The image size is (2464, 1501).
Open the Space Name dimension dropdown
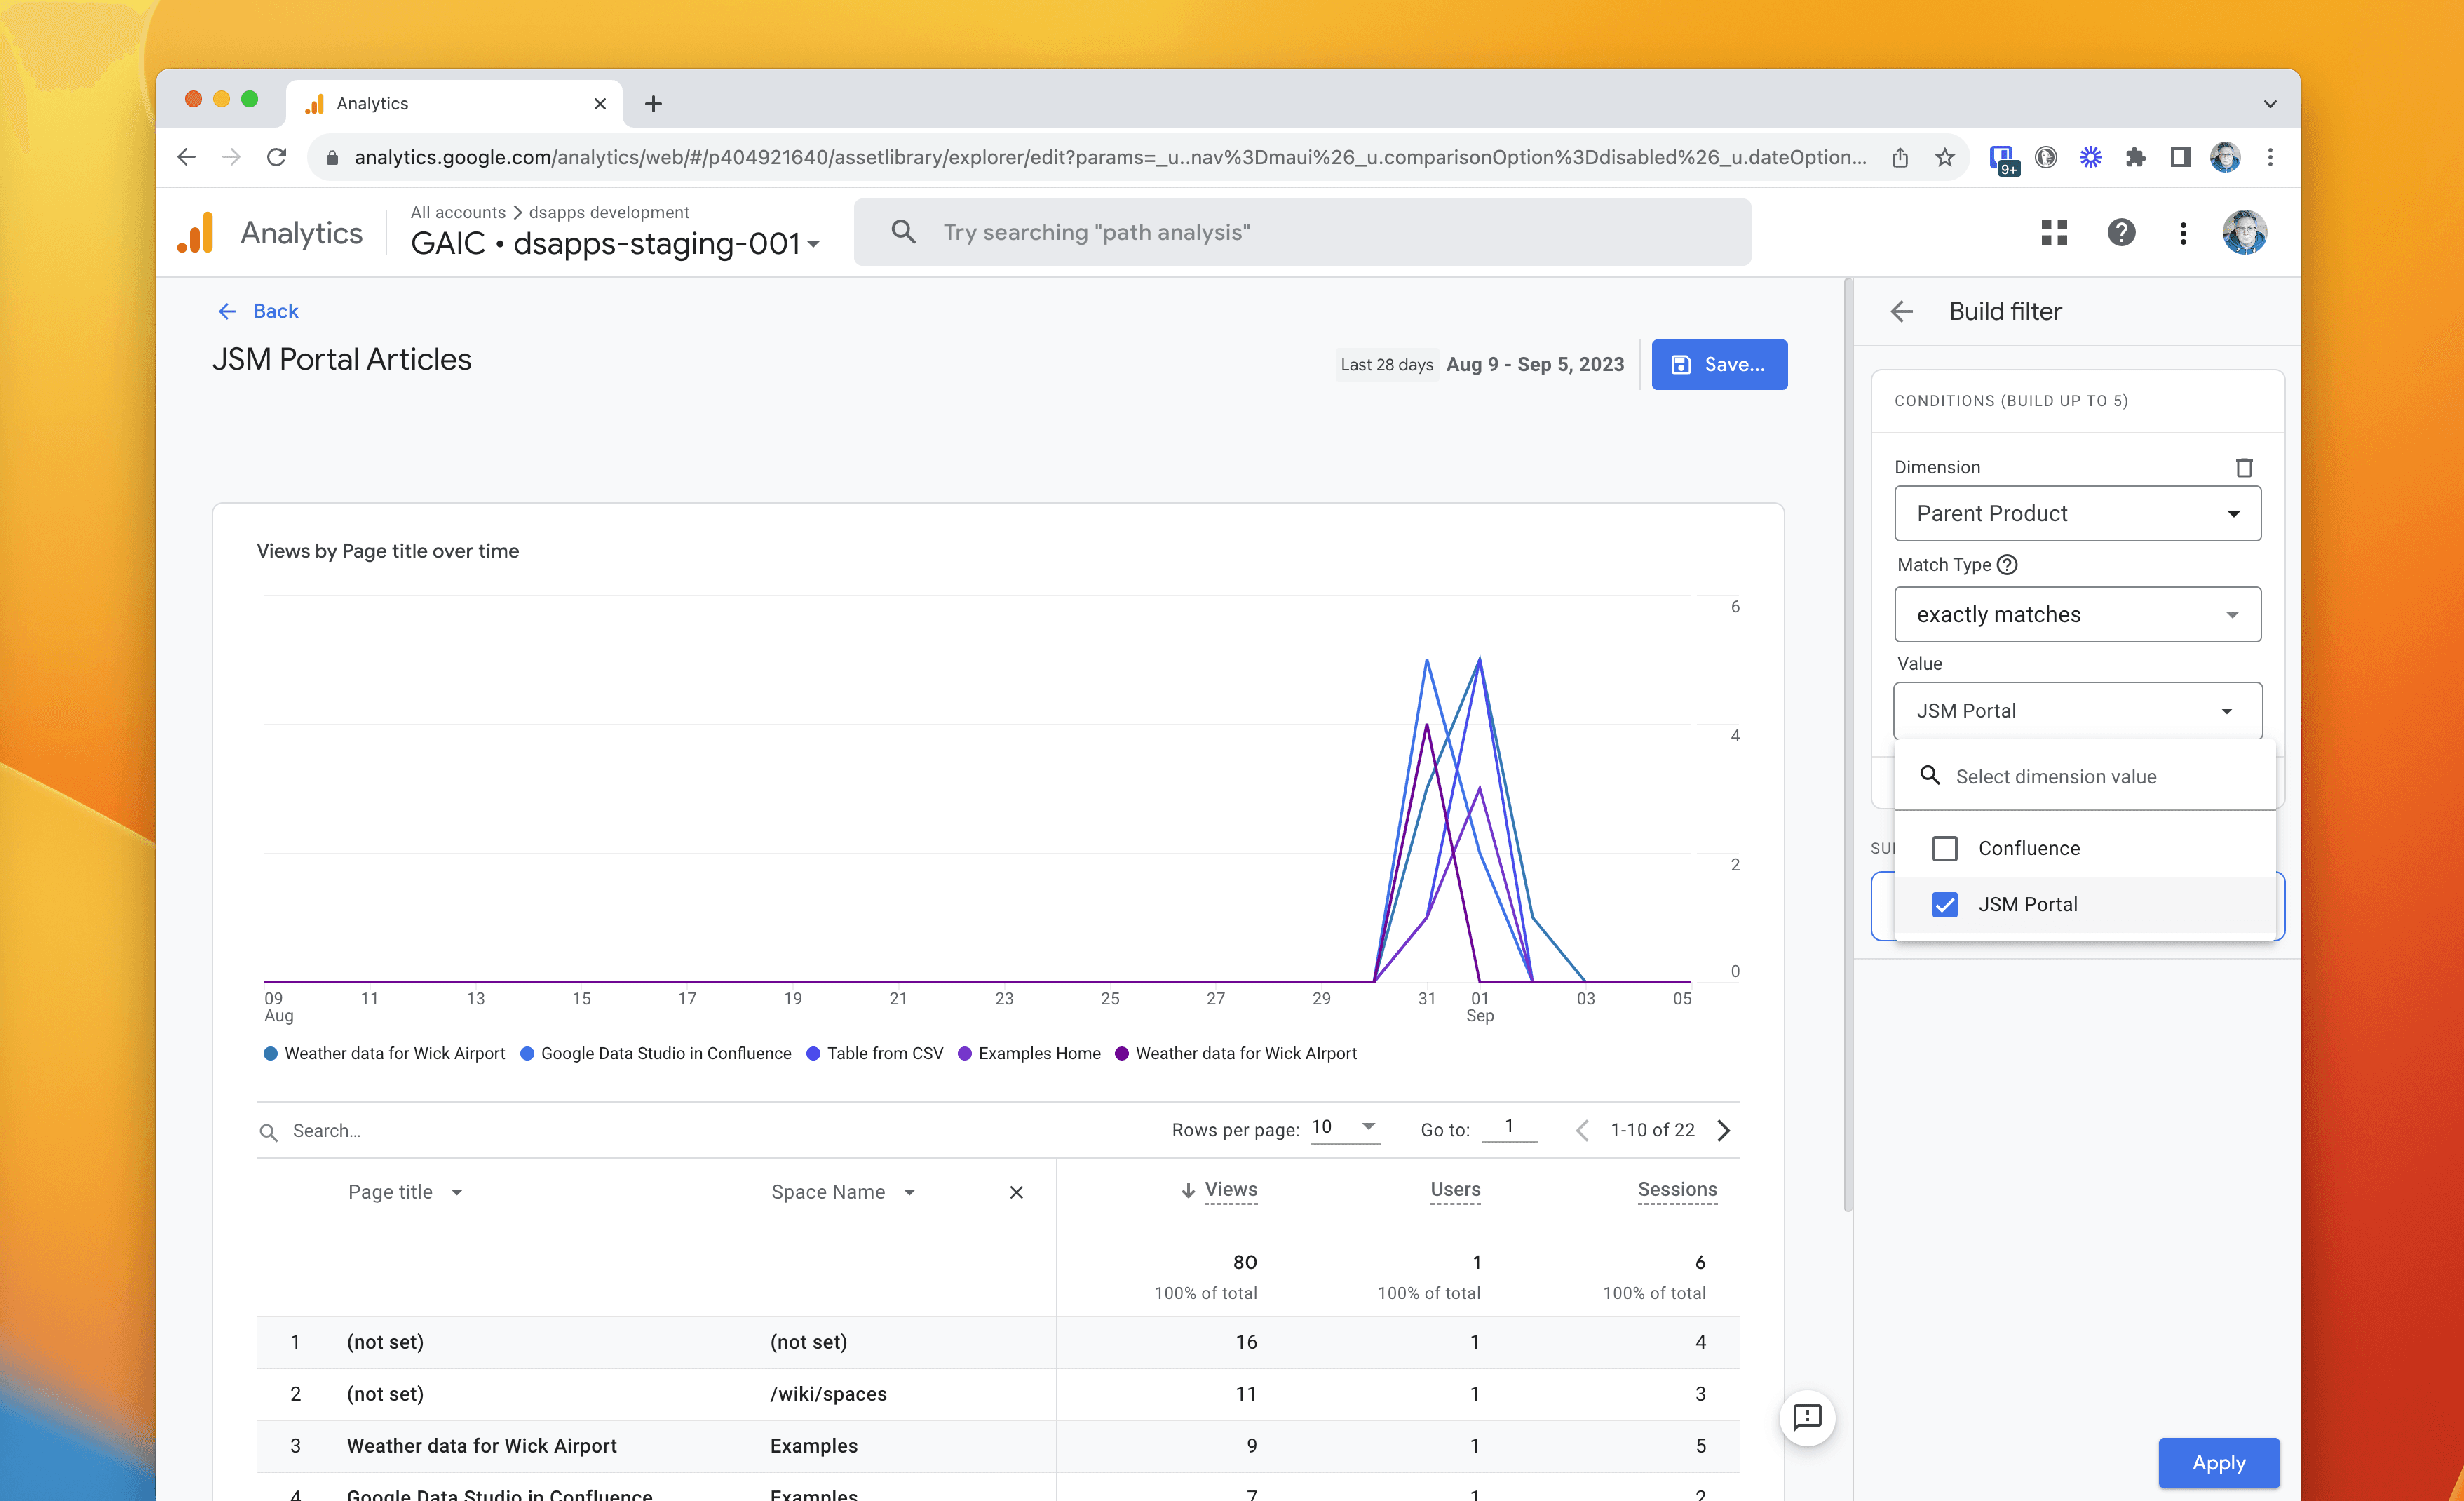[x=843, y=1192]
